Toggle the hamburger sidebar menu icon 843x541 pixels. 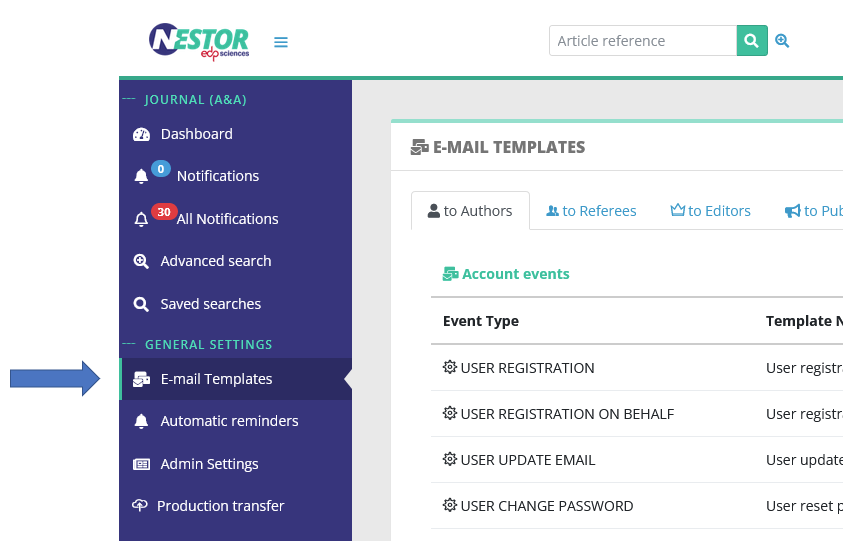point(281,42)
